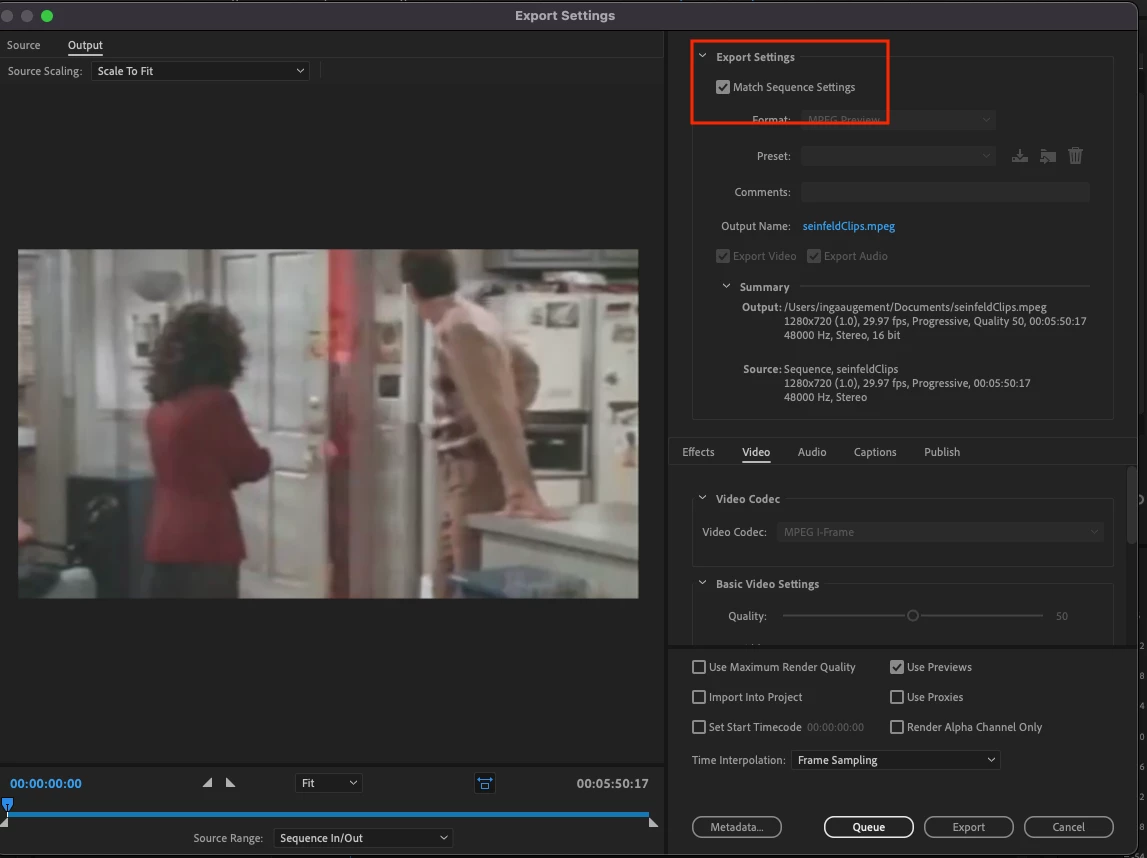This screenshot has height=858, width=1147.
Task: Select the Video tab
Action: 756,452
